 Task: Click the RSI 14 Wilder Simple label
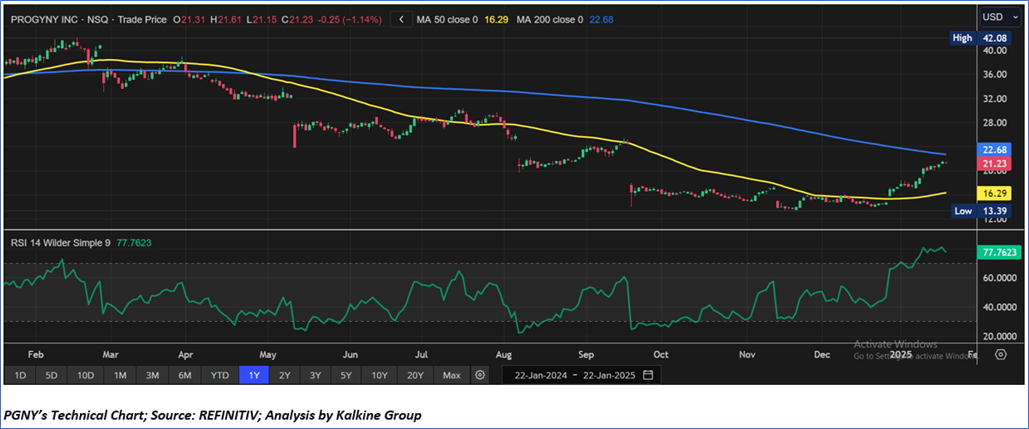(x=58, y=240)
